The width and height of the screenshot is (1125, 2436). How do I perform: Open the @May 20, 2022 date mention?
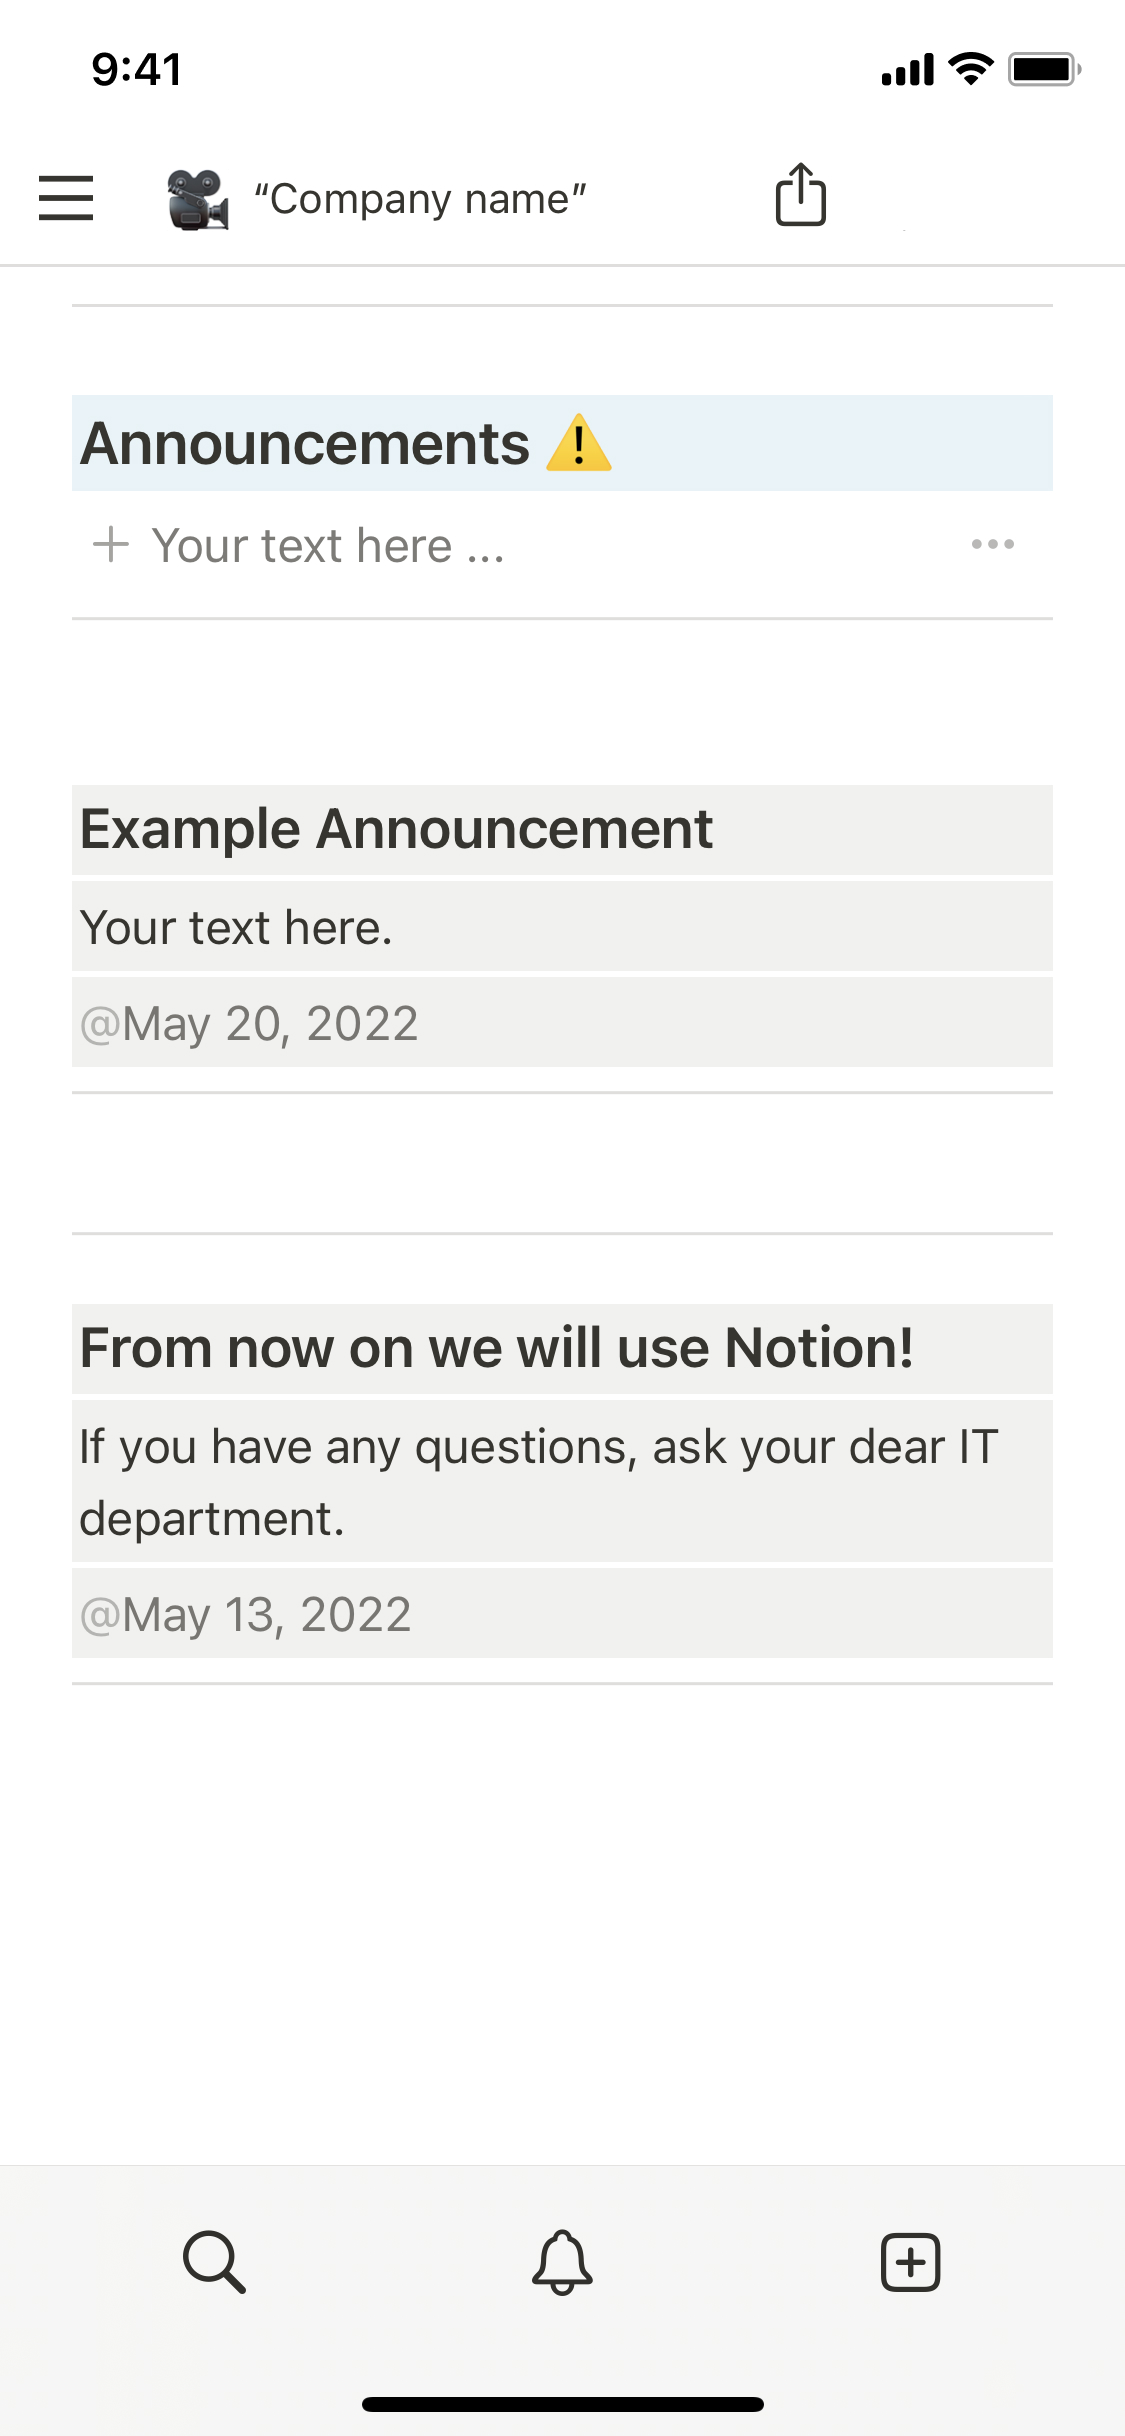249,1023
